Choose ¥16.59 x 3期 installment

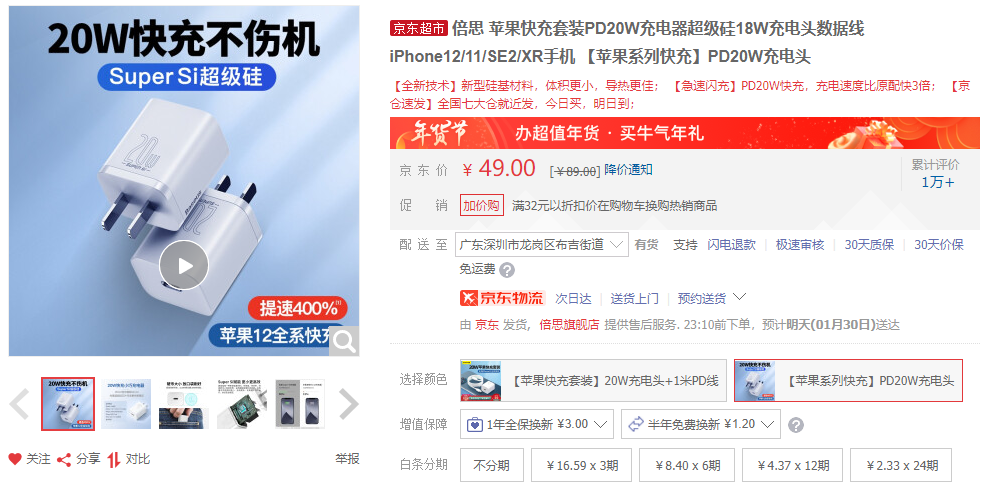pyautogui.click(x=582, y=466)
